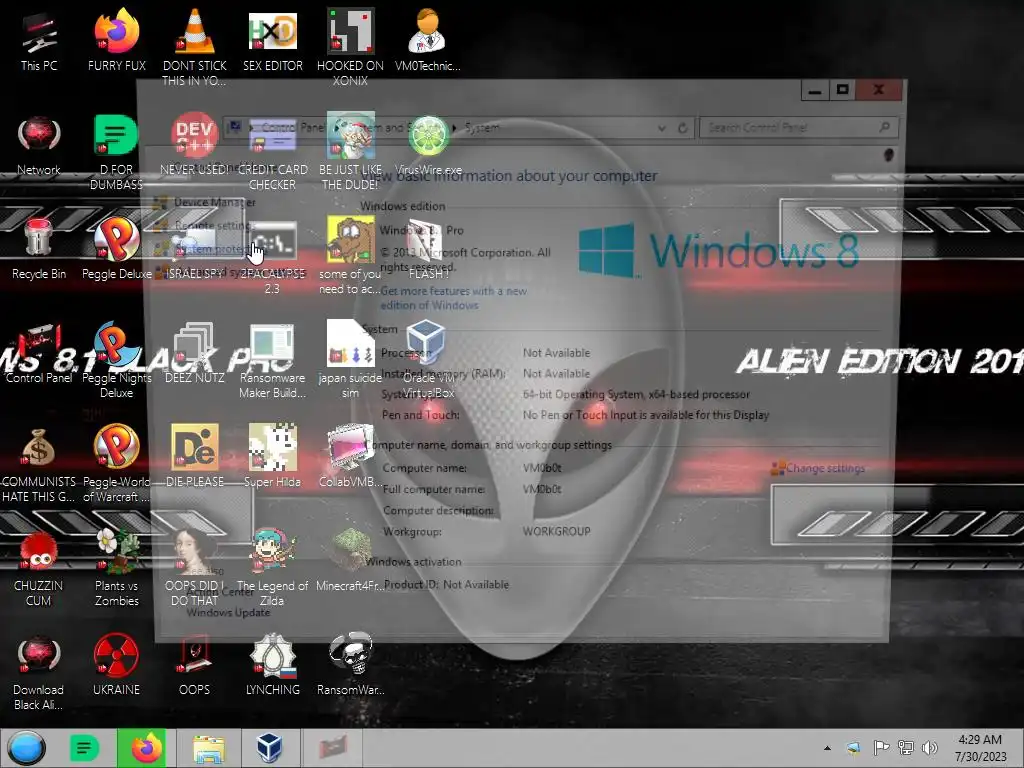Launch the Peggle Deluxe shortcut

pos(116,249)
